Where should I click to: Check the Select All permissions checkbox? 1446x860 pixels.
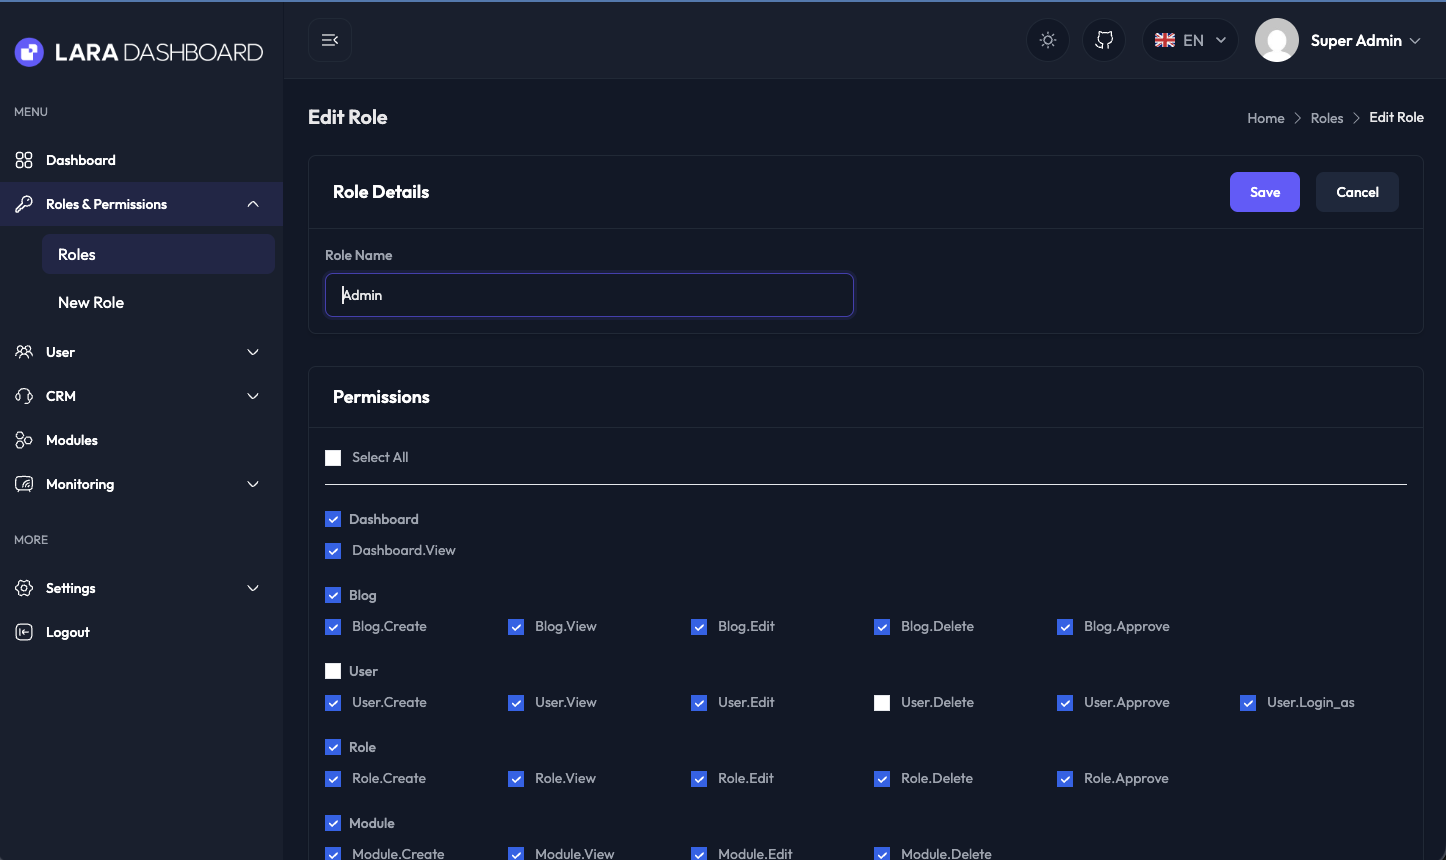click(x=333, y=458)
